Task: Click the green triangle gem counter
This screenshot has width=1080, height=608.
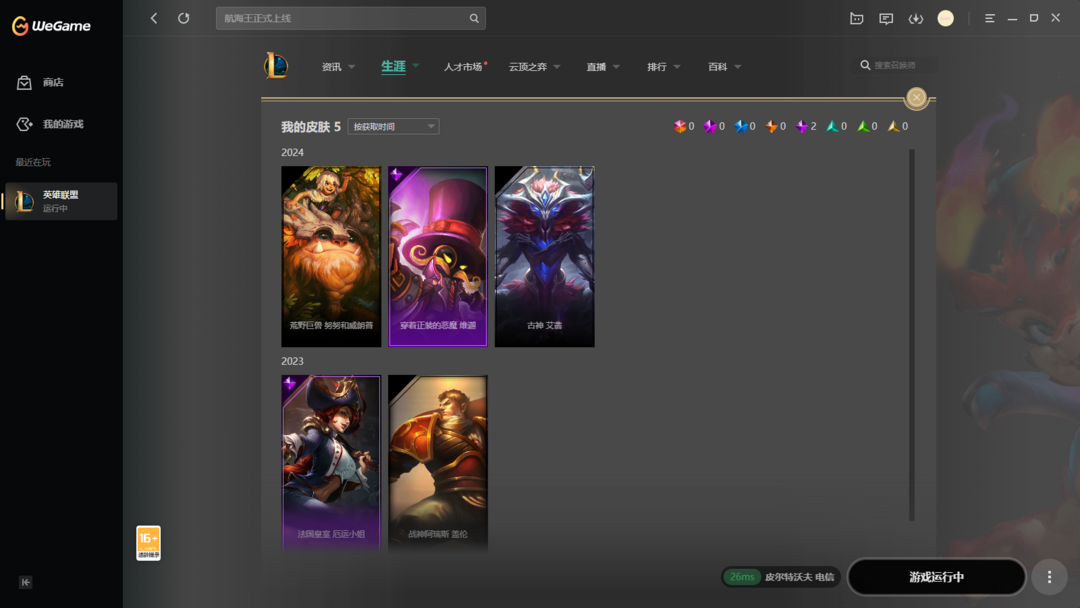Action: [866, 127]
